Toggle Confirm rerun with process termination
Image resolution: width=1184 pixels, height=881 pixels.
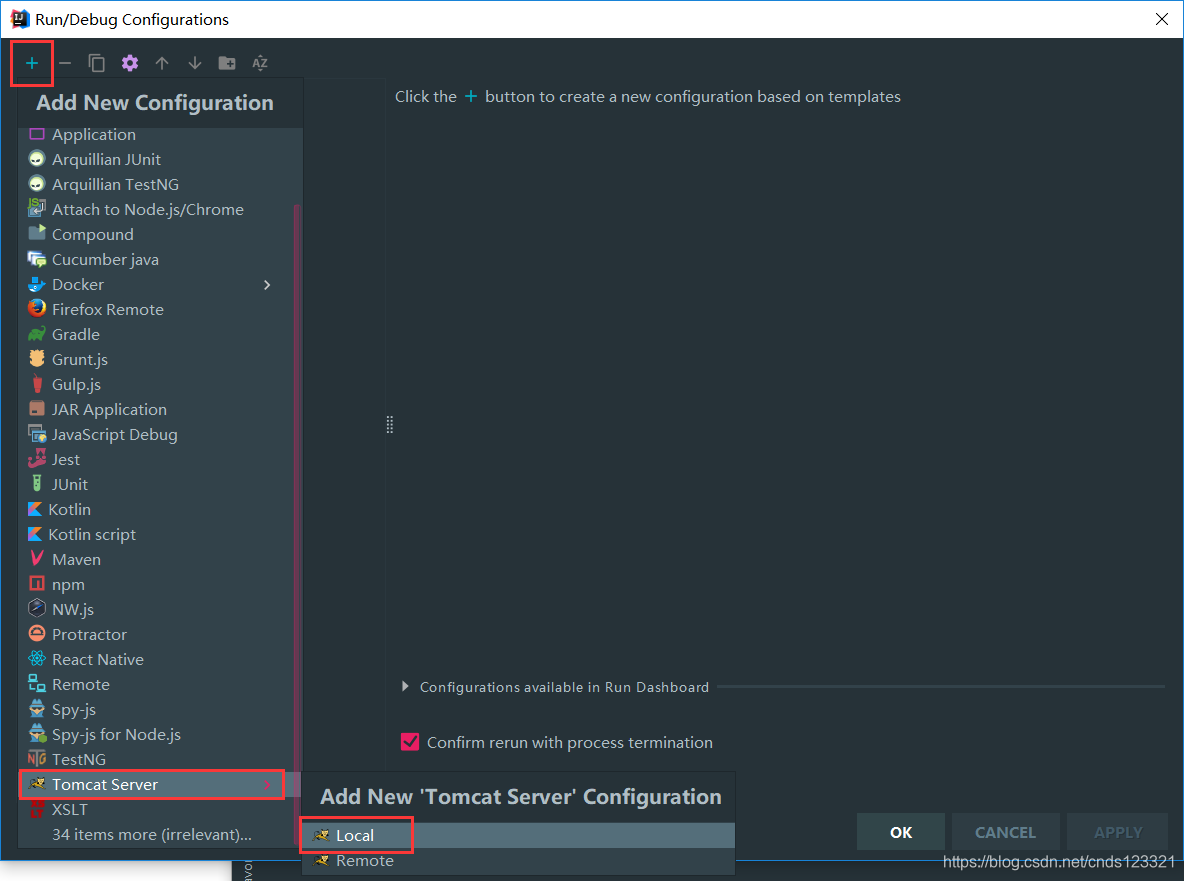[410, 742]
